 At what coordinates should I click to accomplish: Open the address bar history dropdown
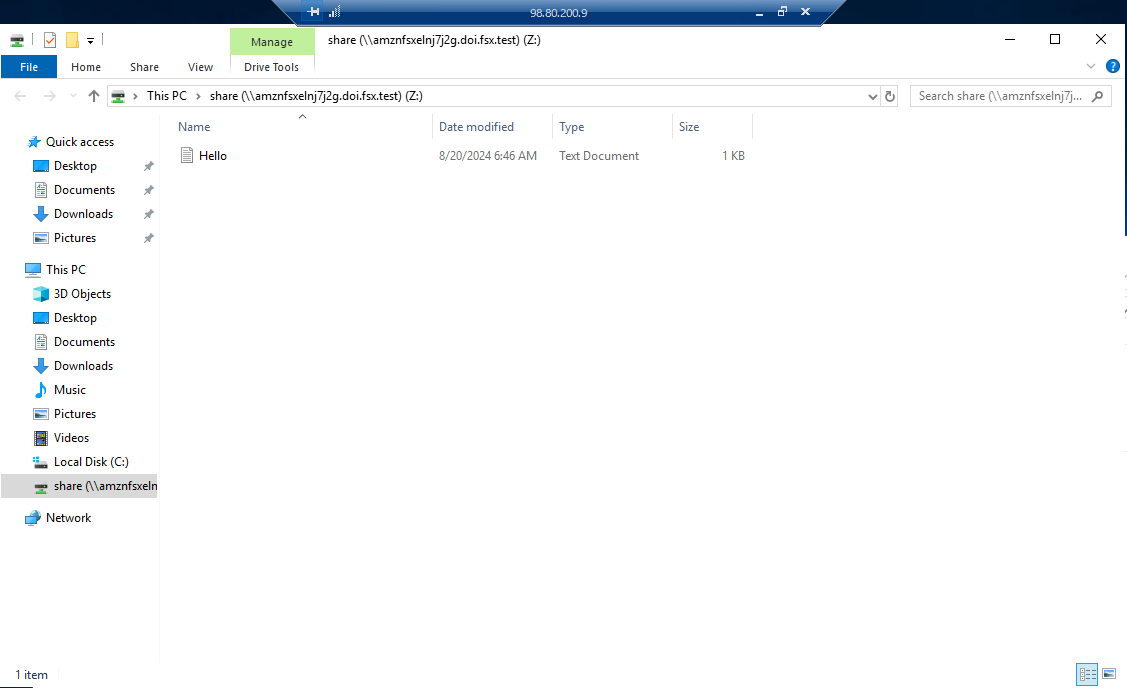[873, 96]
